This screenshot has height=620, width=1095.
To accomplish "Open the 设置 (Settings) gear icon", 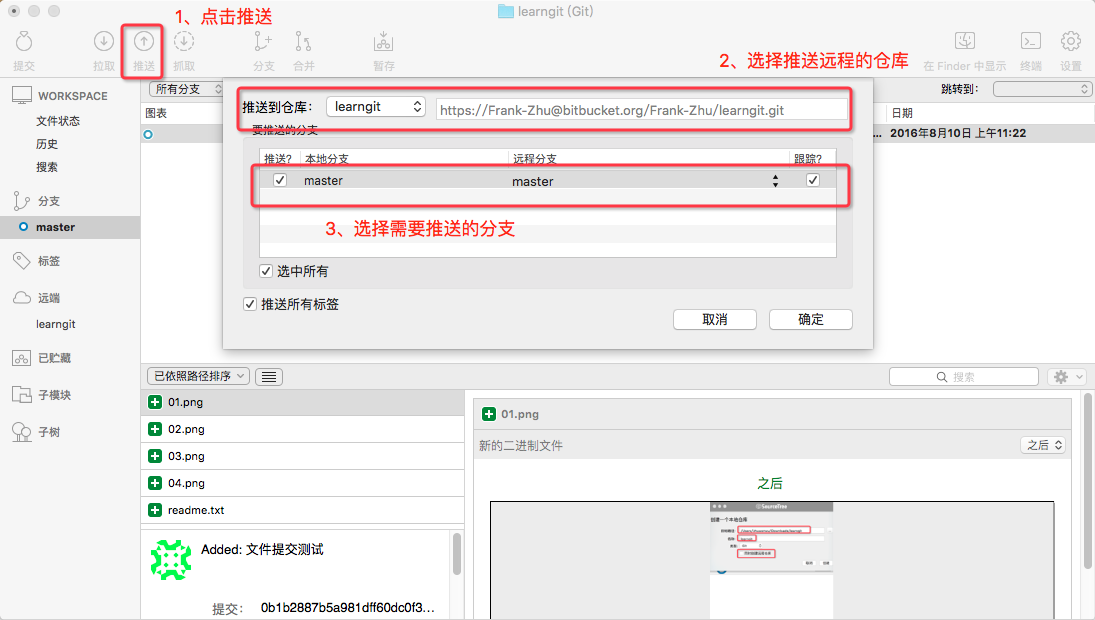I will coord(1071,41).
